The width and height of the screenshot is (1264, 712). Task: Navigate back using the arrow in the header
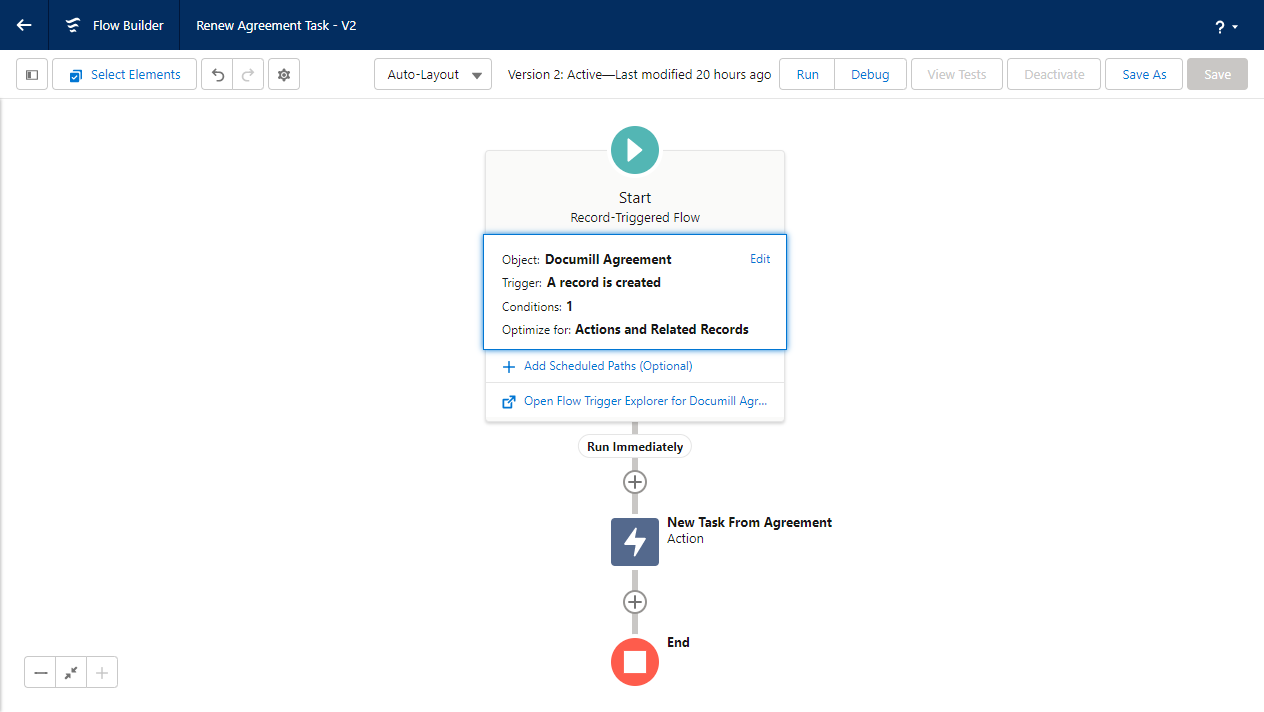pyautogui.click(x=22, y=24)
